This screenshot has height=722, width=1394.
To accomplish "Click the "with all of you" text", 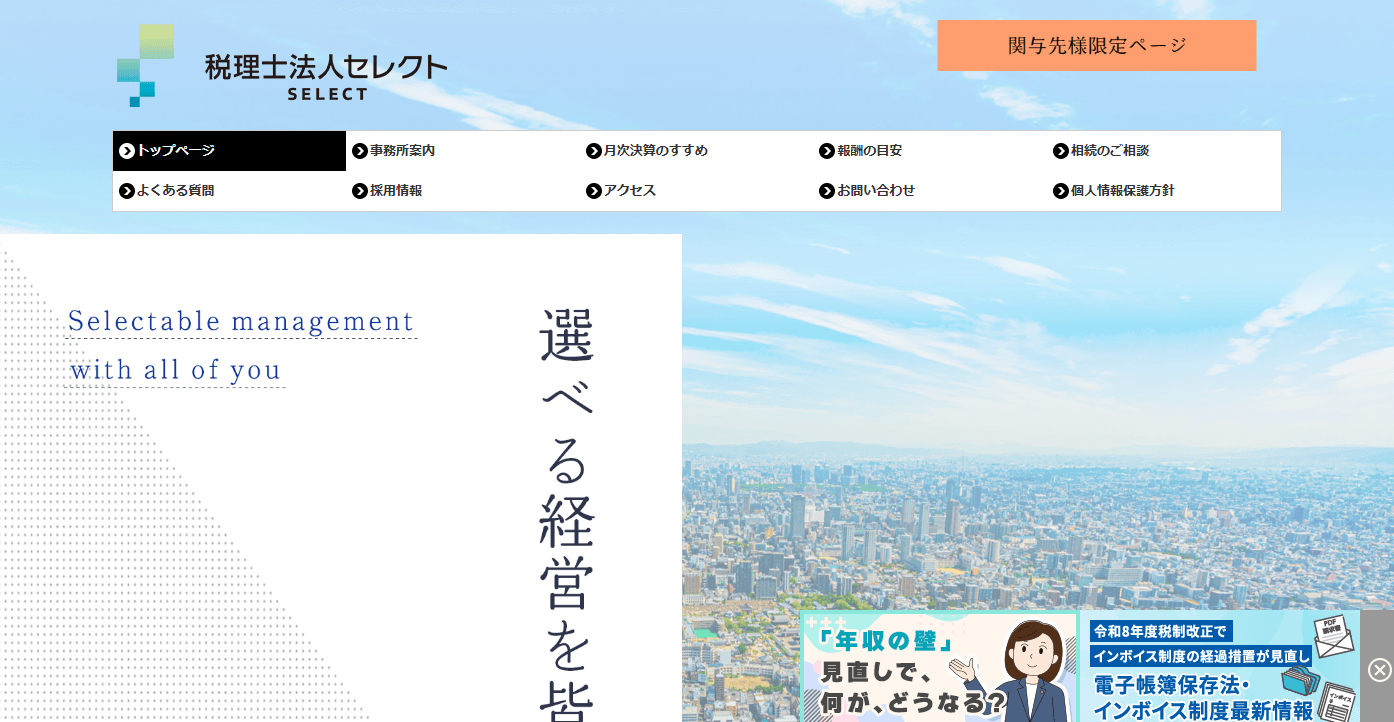I will click(x=176, y=370).
